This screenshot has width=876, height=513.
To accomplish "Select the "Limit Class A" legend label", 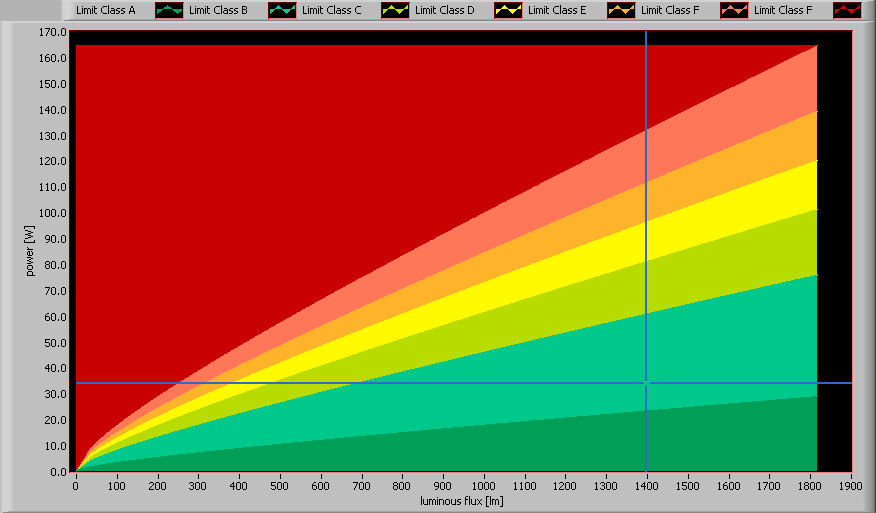I will pos(105,10).
